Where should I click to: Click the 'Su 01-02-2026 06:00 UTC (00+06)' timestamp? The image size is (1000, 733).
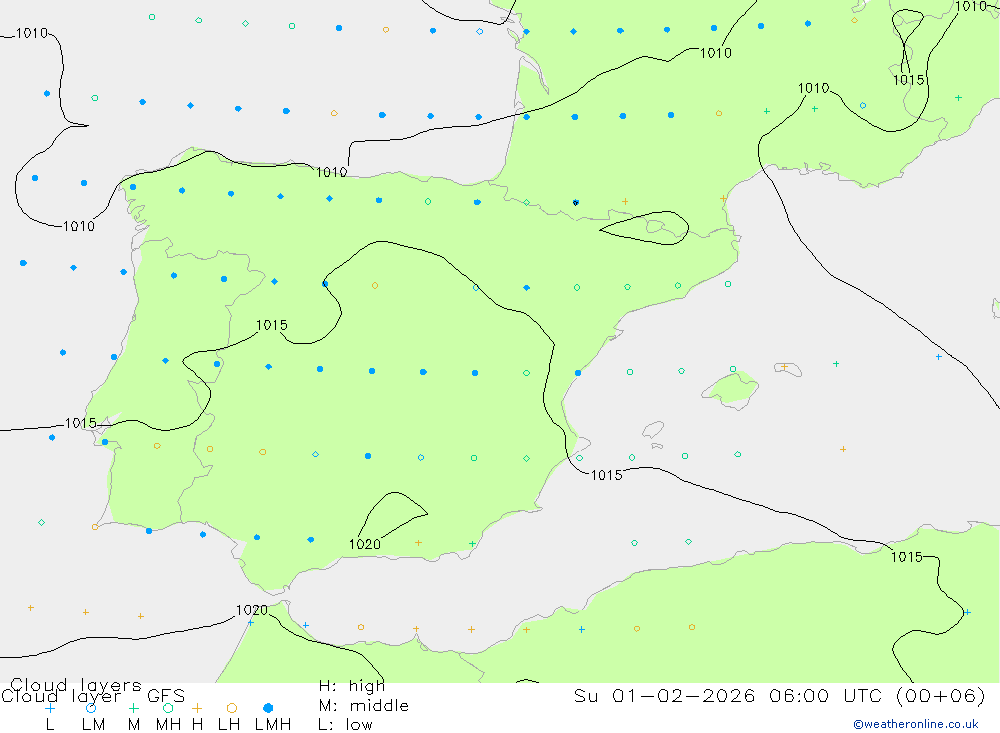[x=779, y=695]
